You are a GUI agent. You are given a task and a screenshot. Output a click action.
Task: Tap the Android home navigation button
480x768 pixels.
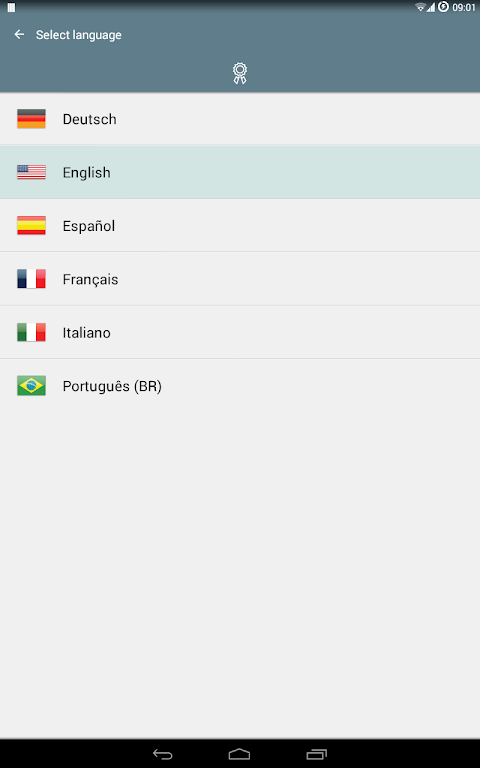pos(240,754)
